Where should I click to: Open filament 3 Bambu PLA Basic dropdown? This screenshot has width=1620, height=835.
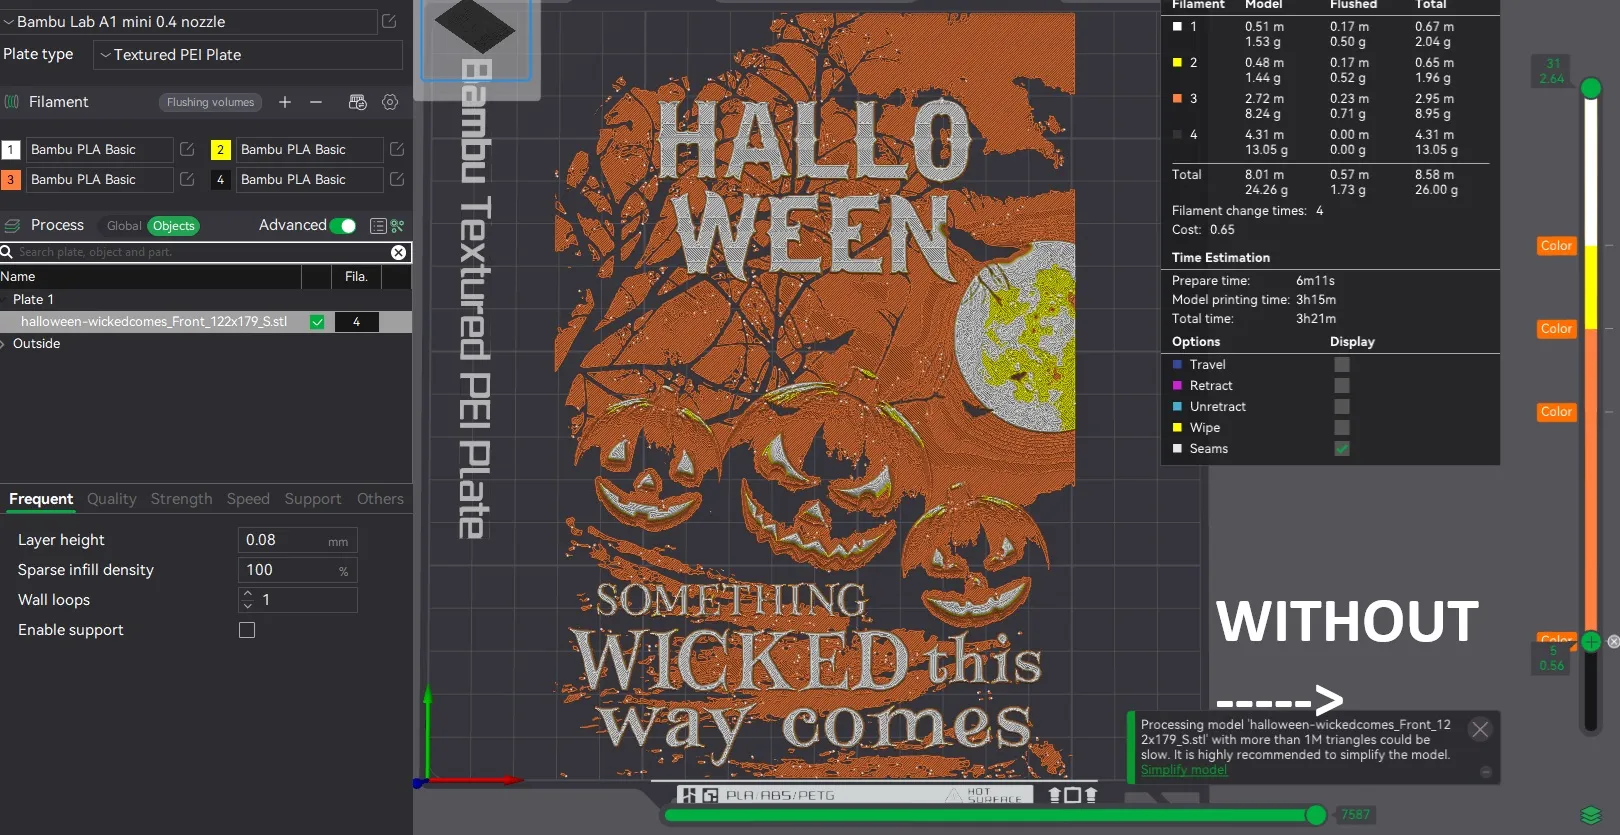tap(99, 179)
